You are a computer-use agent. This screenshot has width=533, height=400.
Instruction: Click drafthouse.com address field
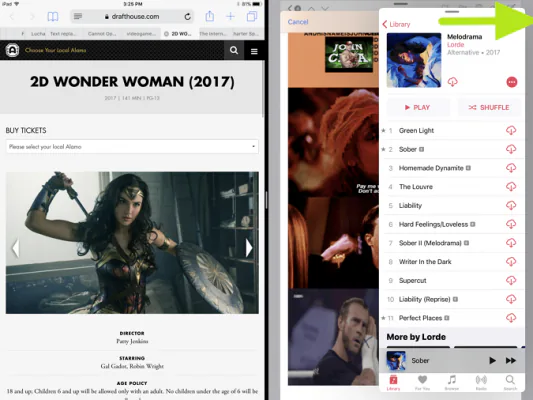(132, 16)
